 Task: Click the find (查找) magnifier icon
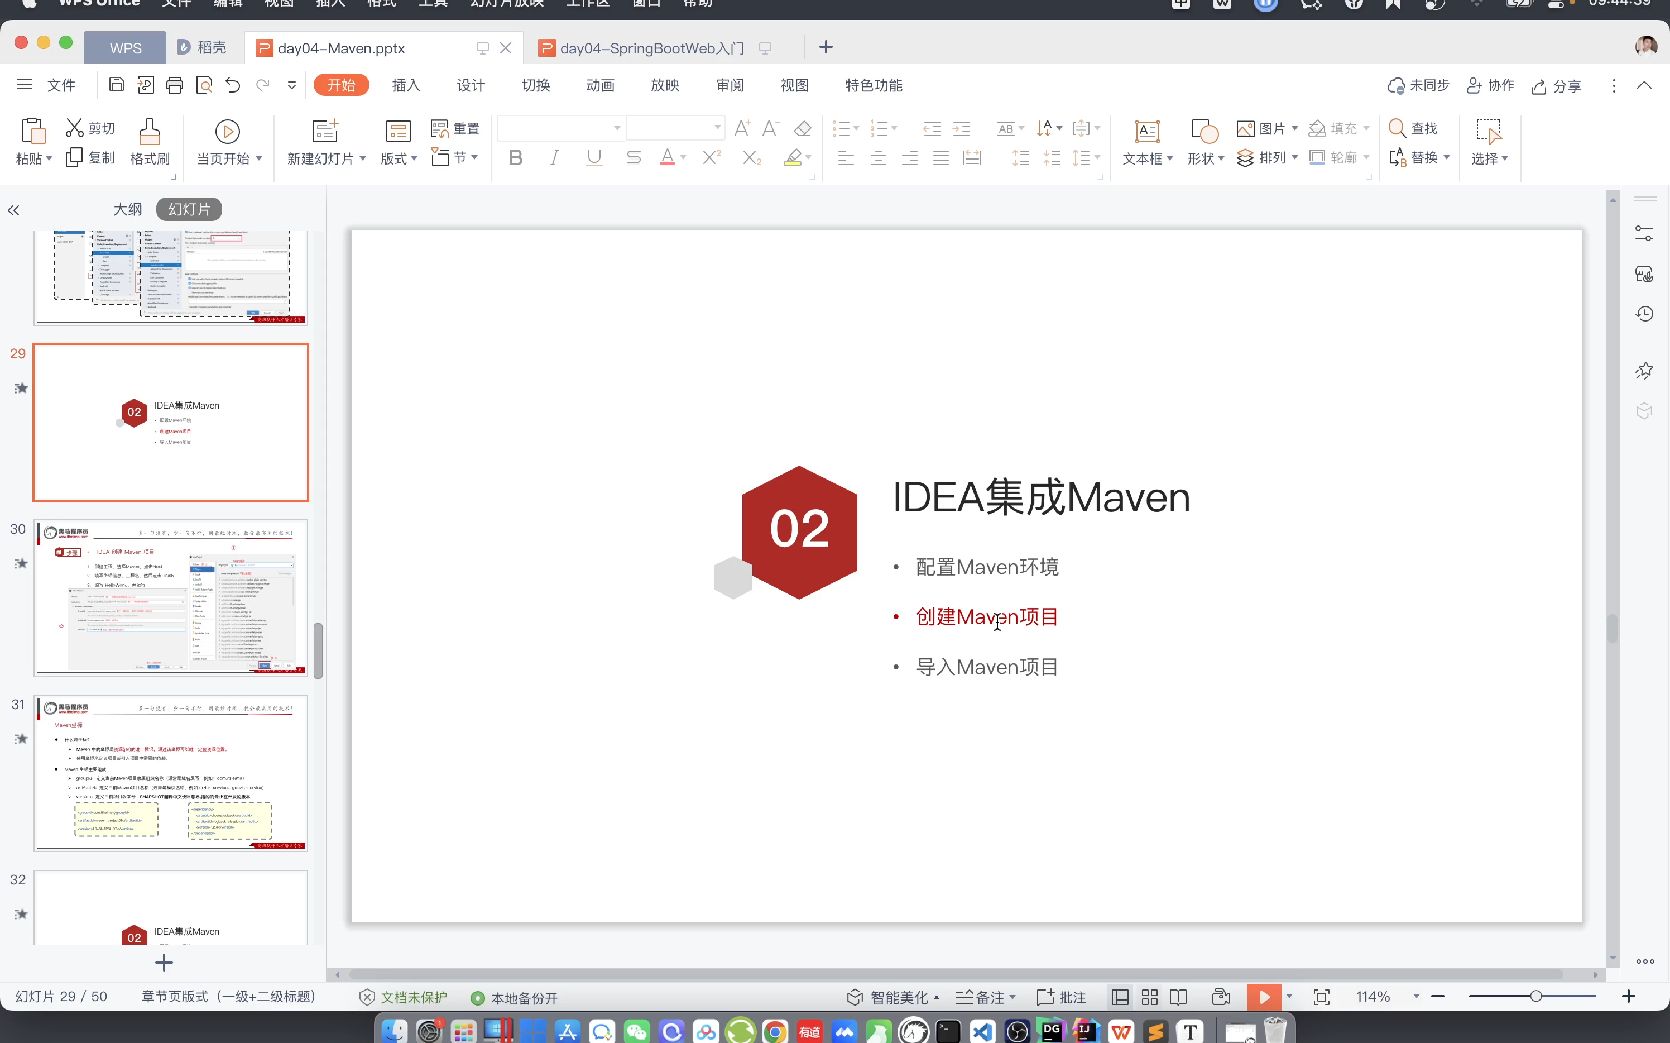(1397, 128)
